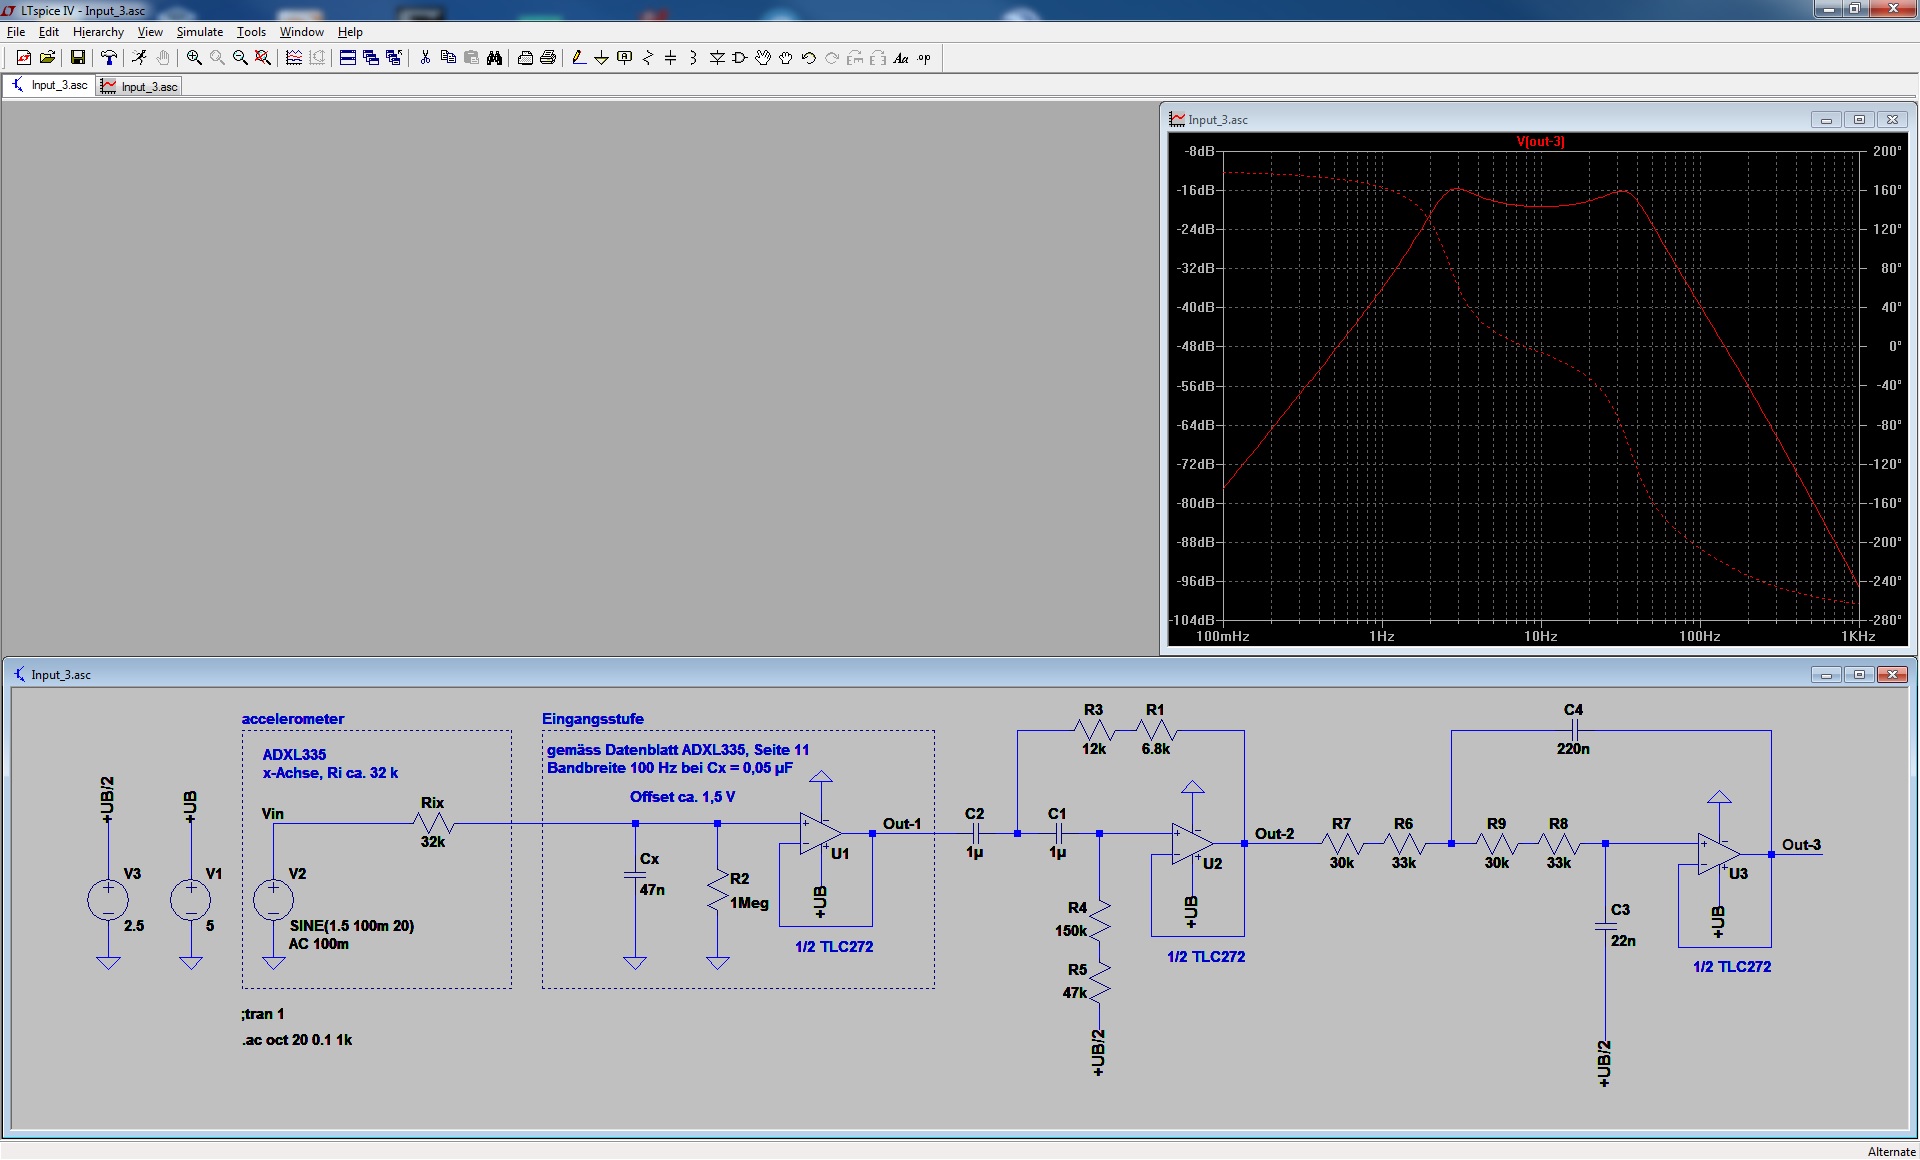Click the Out-3 net label
Screen dimensions: 1920x1160
(x=1801, y=845)
